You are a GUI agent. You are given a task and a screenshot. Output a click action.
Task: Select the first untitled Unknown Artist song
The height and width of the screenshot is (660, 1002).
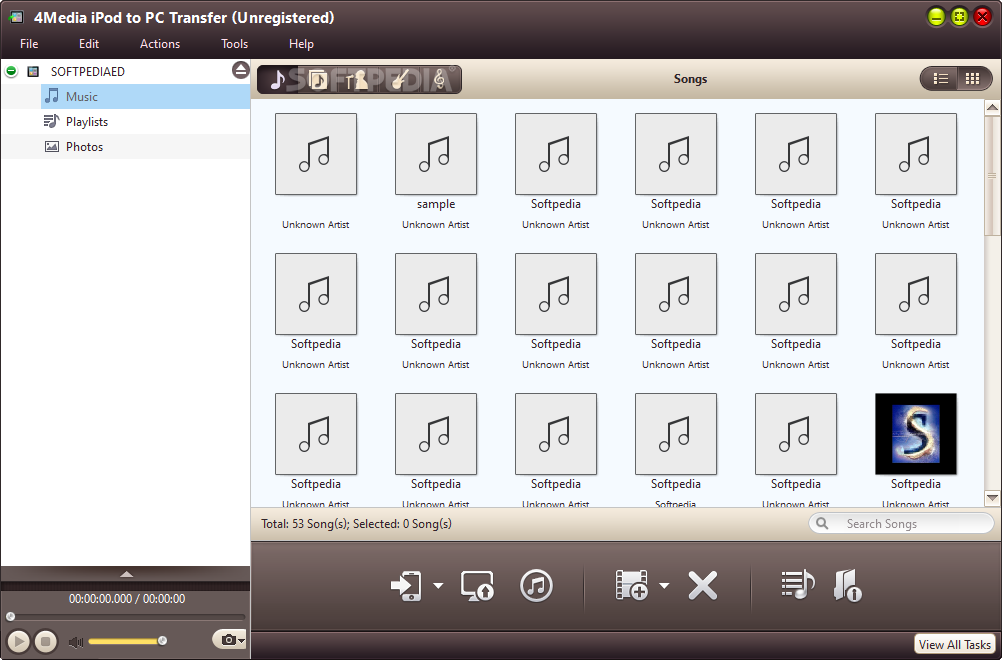(x=316, y=154)
